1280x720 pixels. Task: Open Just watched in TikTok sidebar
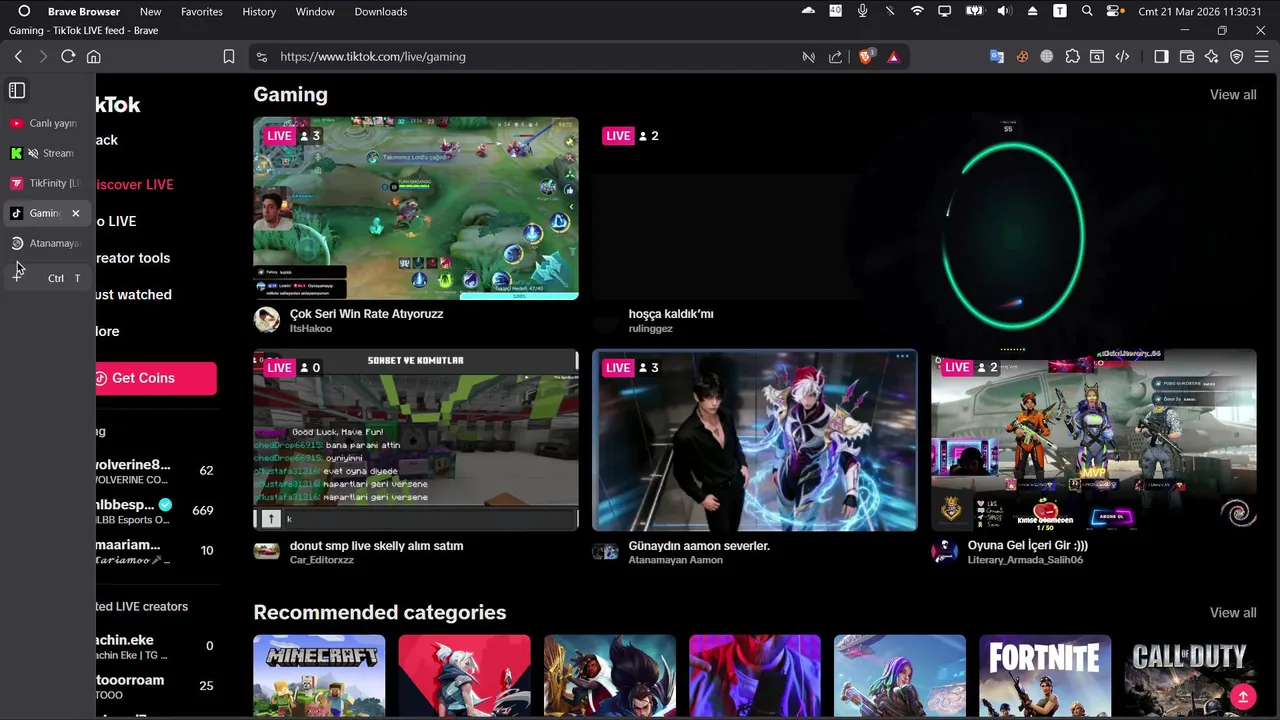pyautogui.click(x=134, y=295)
